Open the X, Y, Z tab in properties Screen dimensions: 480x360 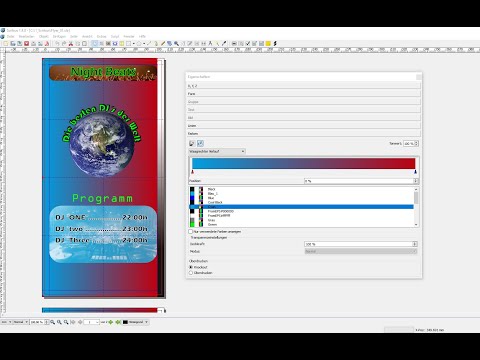[x=303, y=86]
